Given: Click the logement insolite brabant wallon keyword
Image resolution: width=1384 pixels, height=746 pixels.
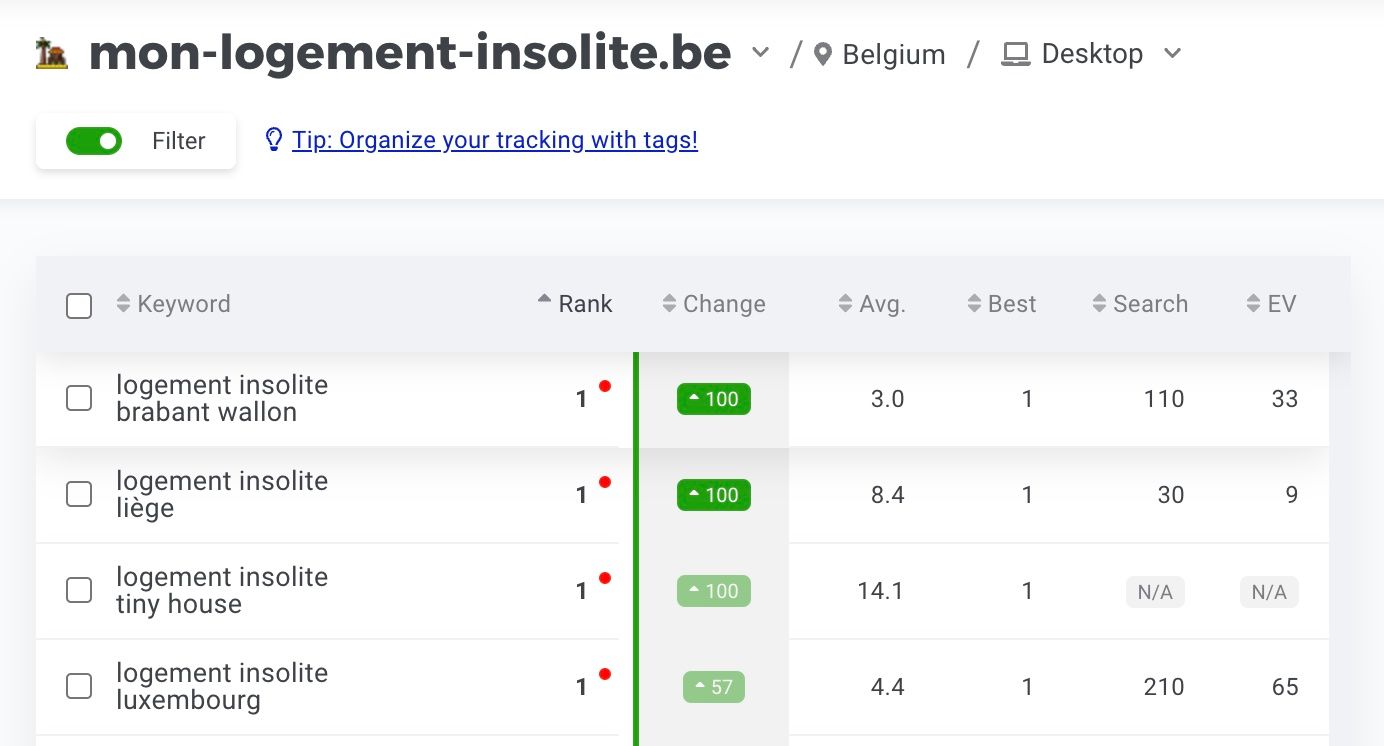Looking at the screenshot, I should tap(221, 398).
